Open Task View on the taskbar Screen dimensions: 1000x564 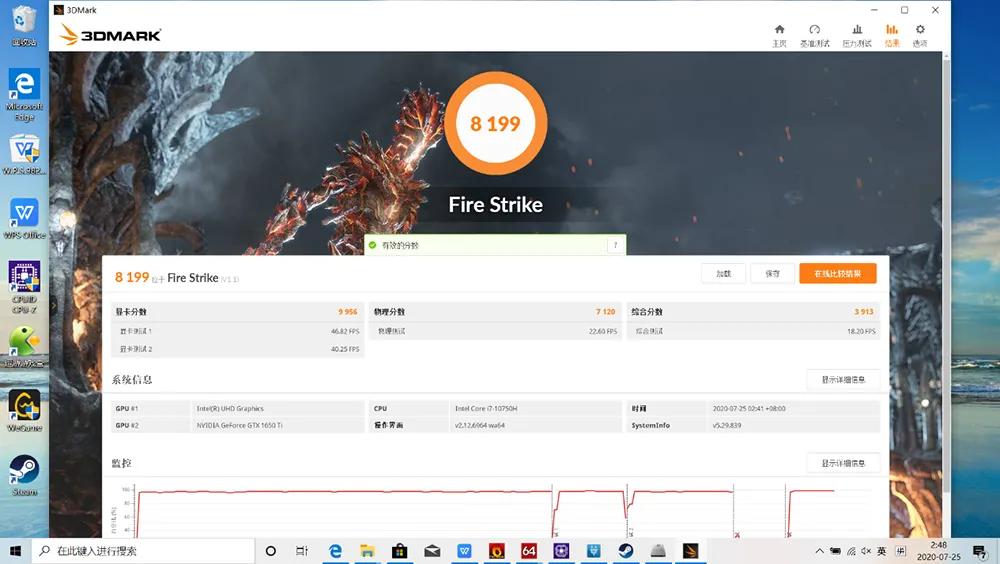click(x=302, y=551)
